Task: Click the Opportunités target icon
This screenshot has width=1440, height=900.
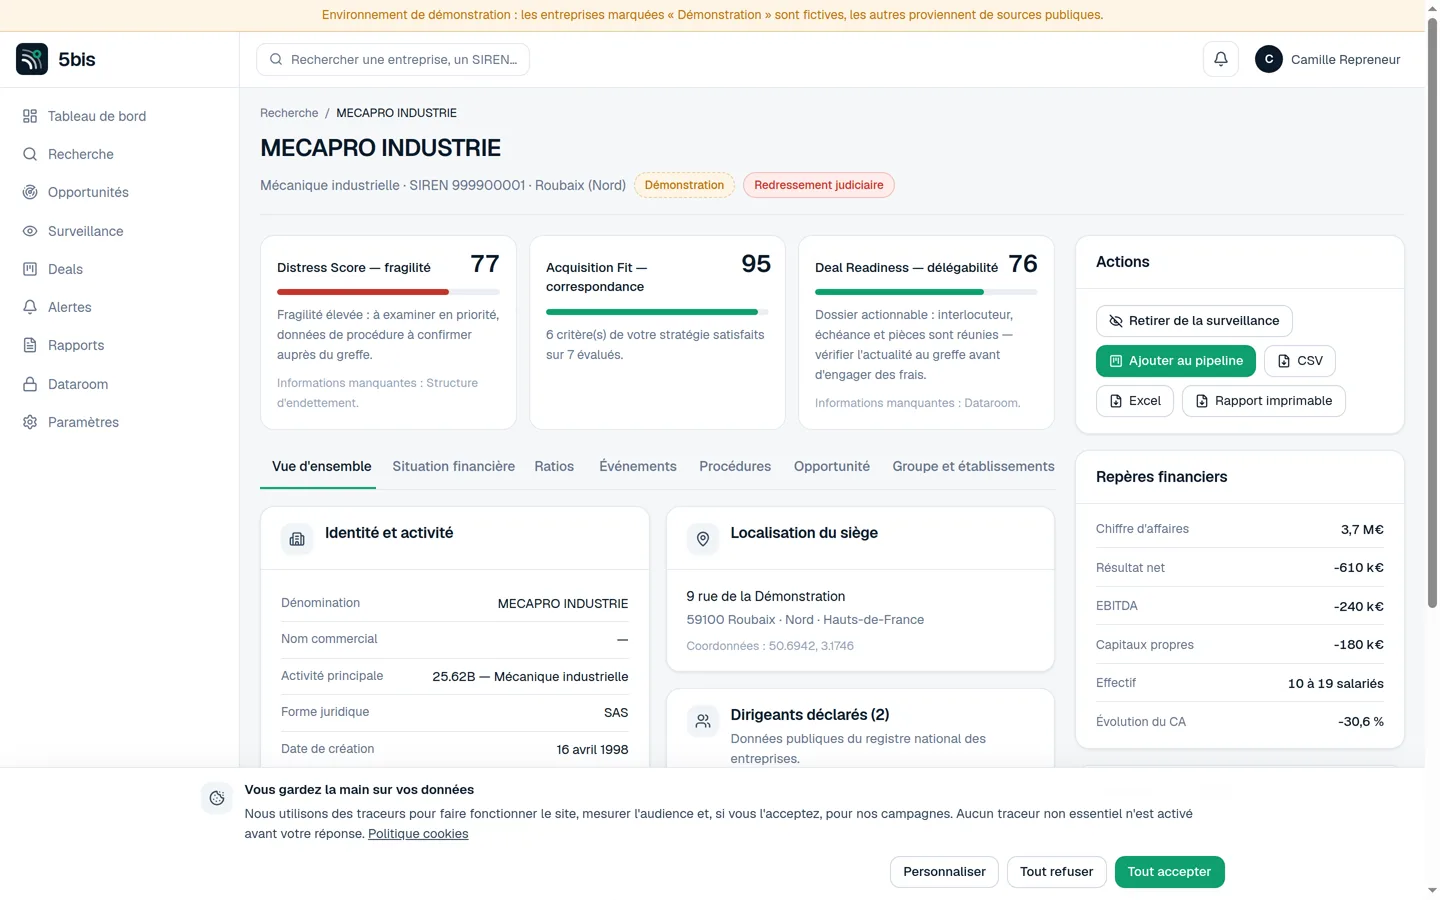Action: click(x=30, y=192)
